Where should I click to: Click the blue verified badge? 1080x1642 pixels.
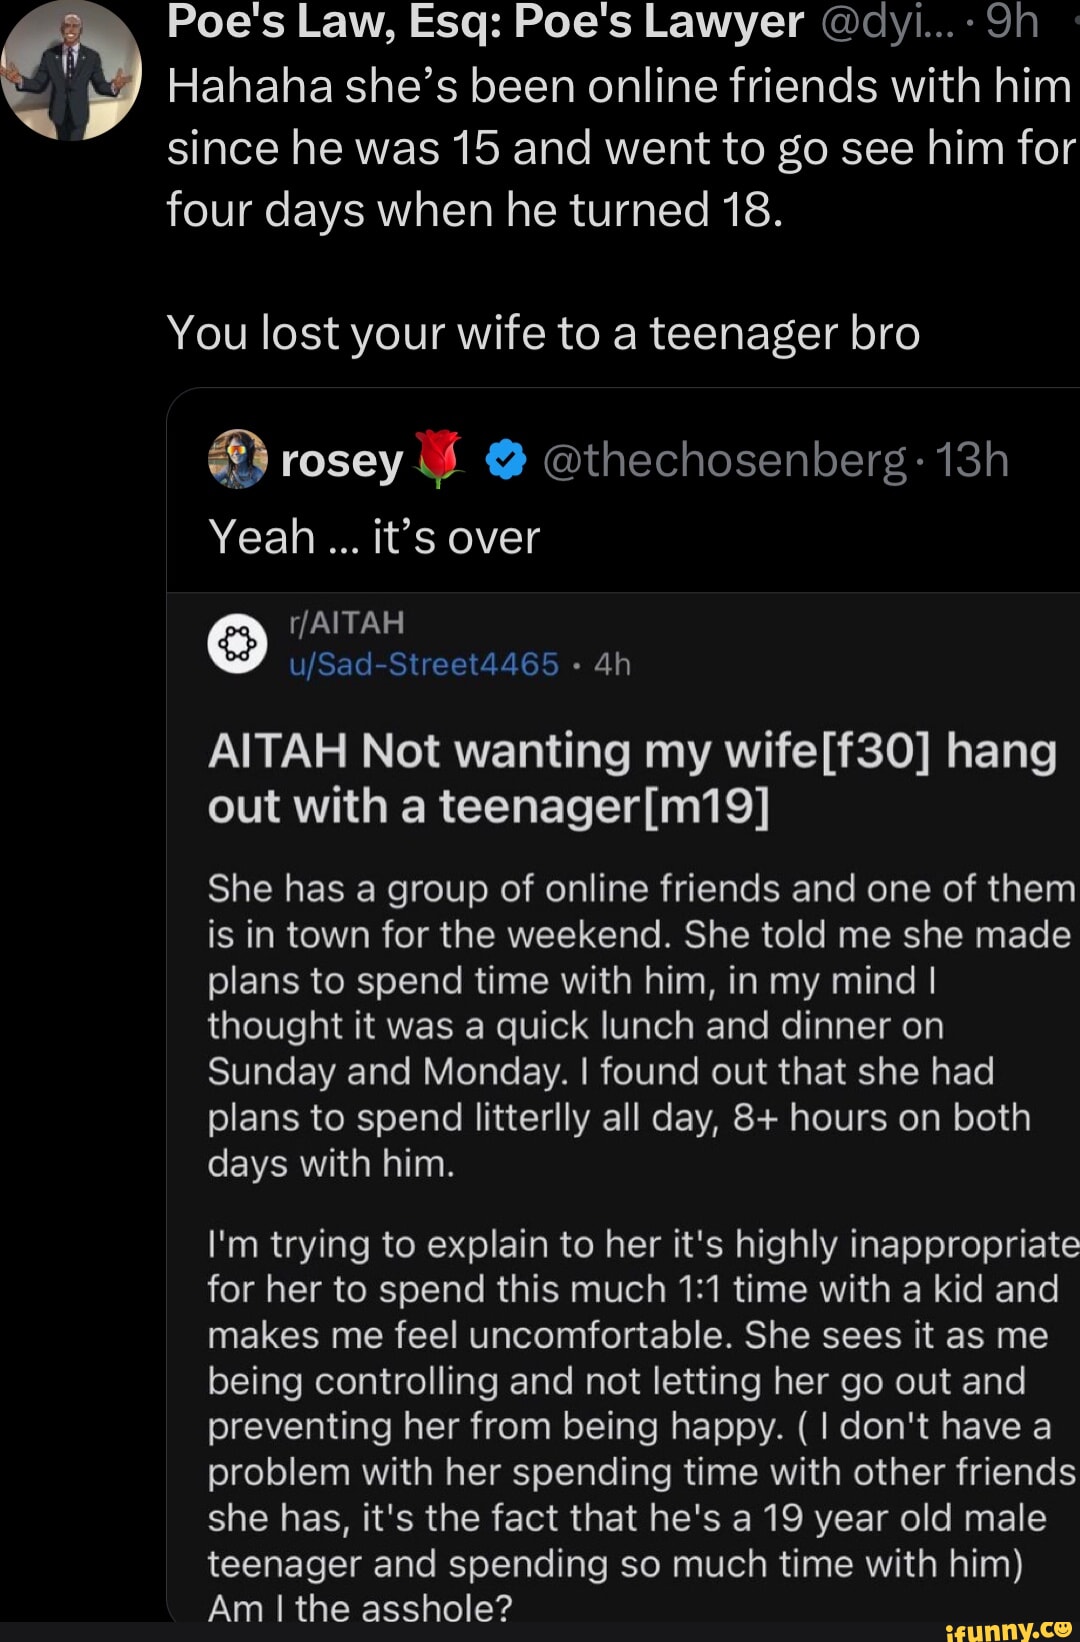click(x=506, y=460)
